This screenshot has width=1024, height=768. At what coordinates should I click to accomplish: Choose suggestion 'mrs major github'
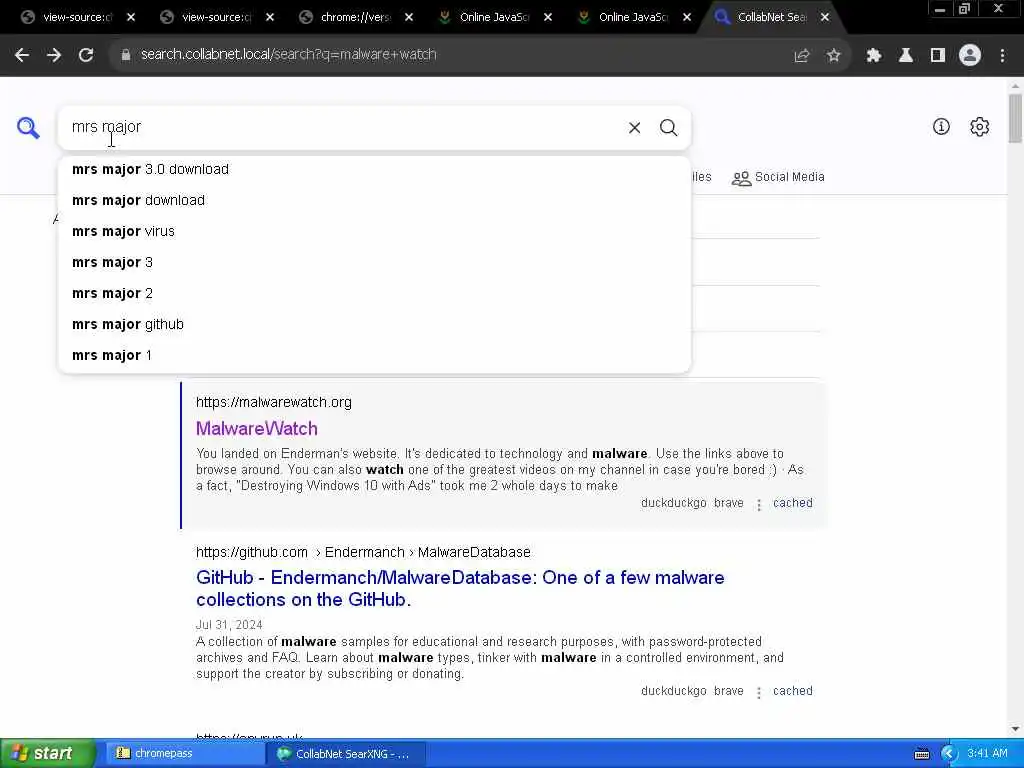click(374, 325)
